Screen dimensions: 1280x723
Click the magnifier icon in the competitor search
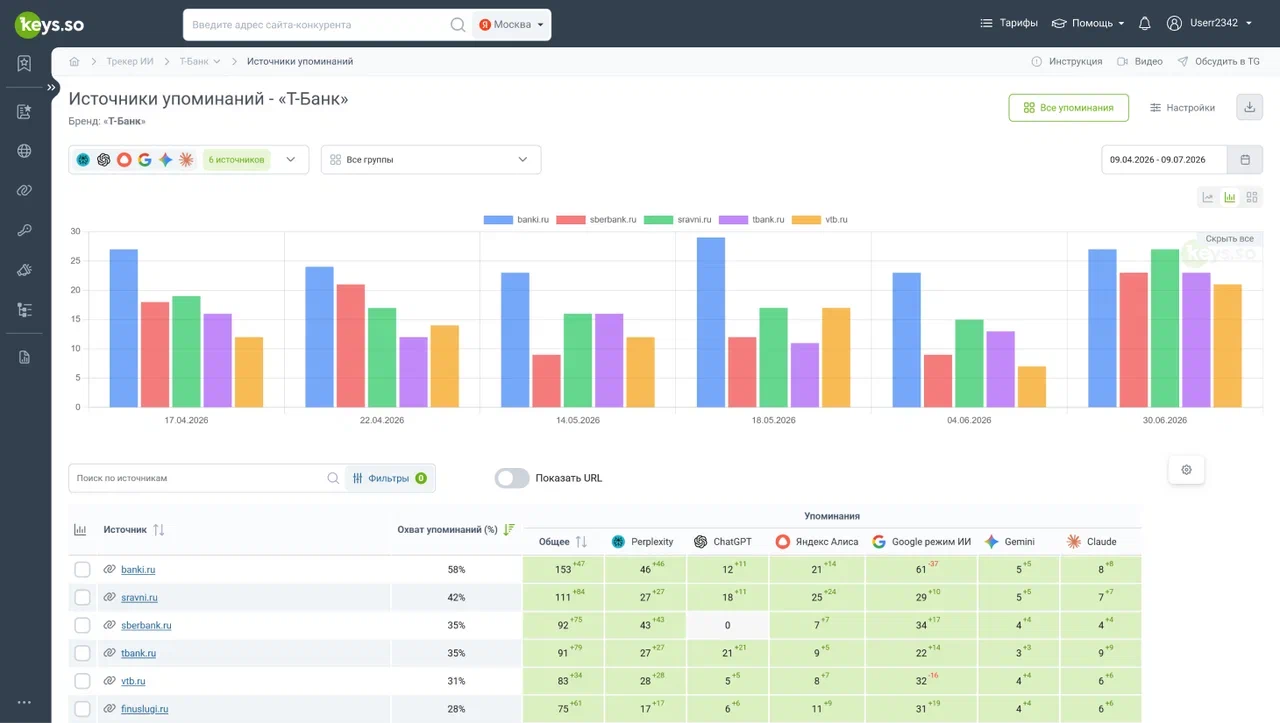[x=458, y=24]
